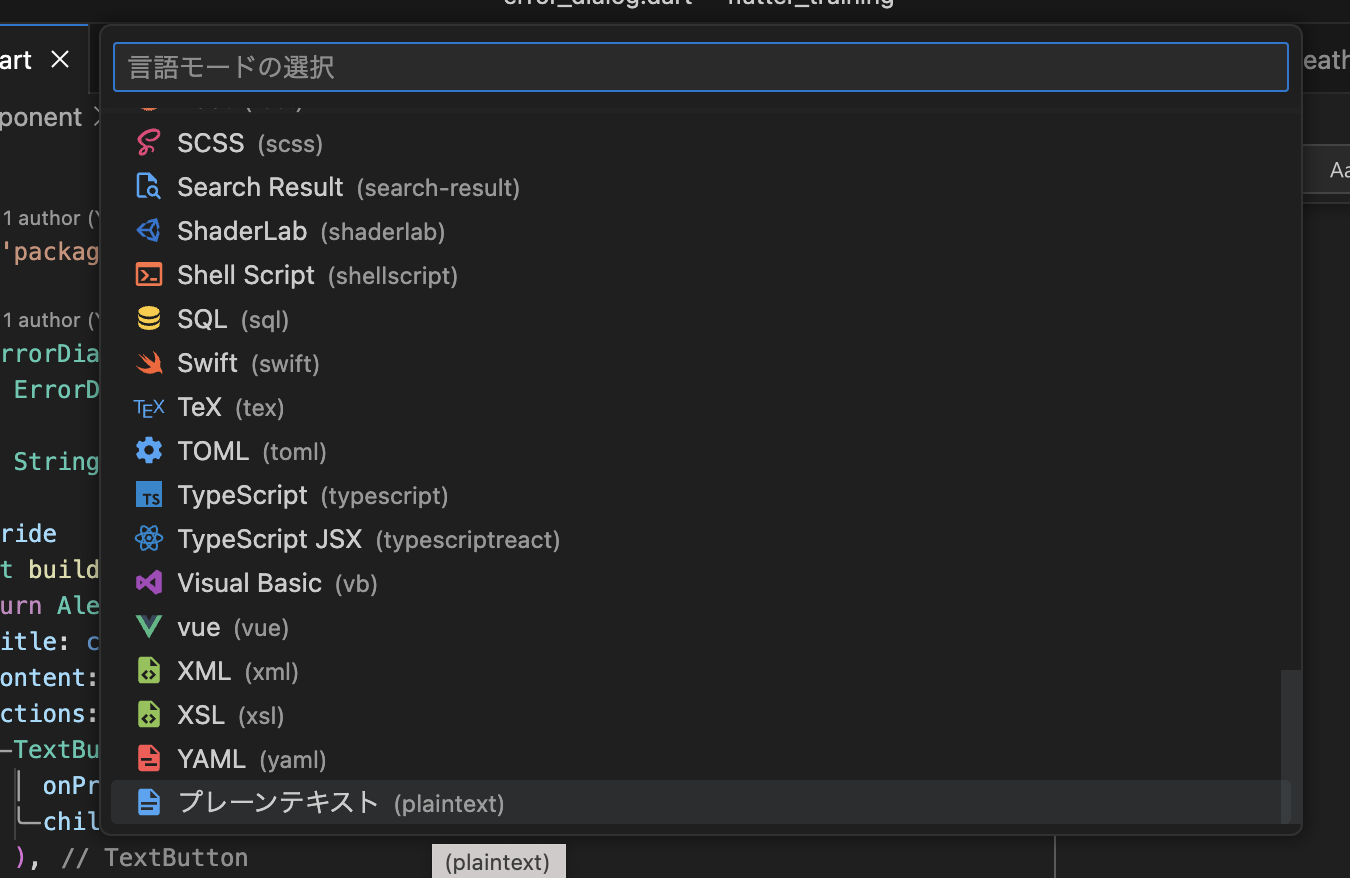Select ShaderLab from the list
Viewport: 1350px width, 878px height.
point(701,231)
